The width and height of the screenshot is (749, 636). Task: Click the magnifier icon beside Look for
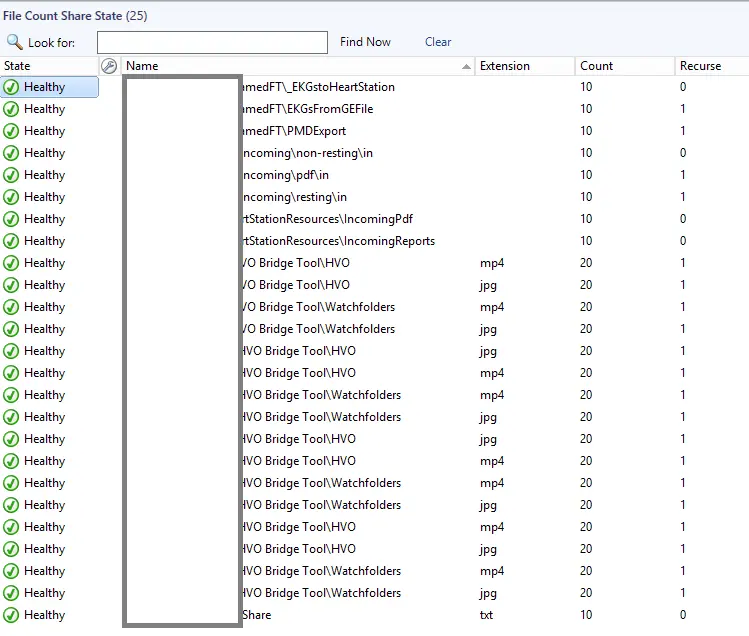[x=14, y=42]
